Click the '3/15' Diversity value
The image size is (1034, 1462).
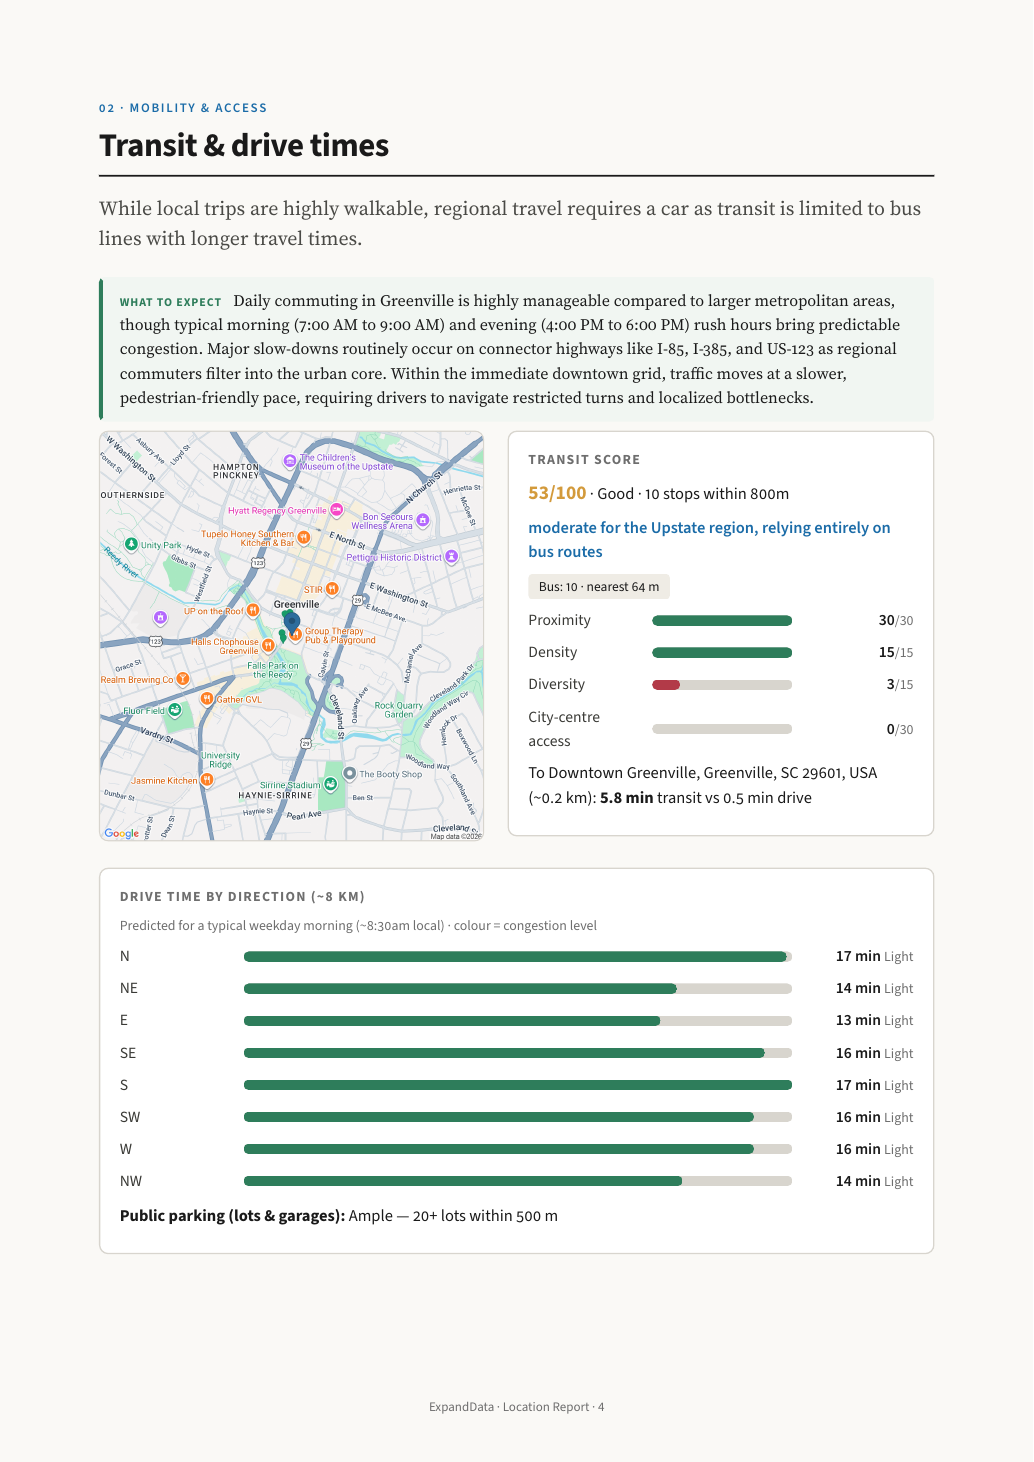coord(900,685)
